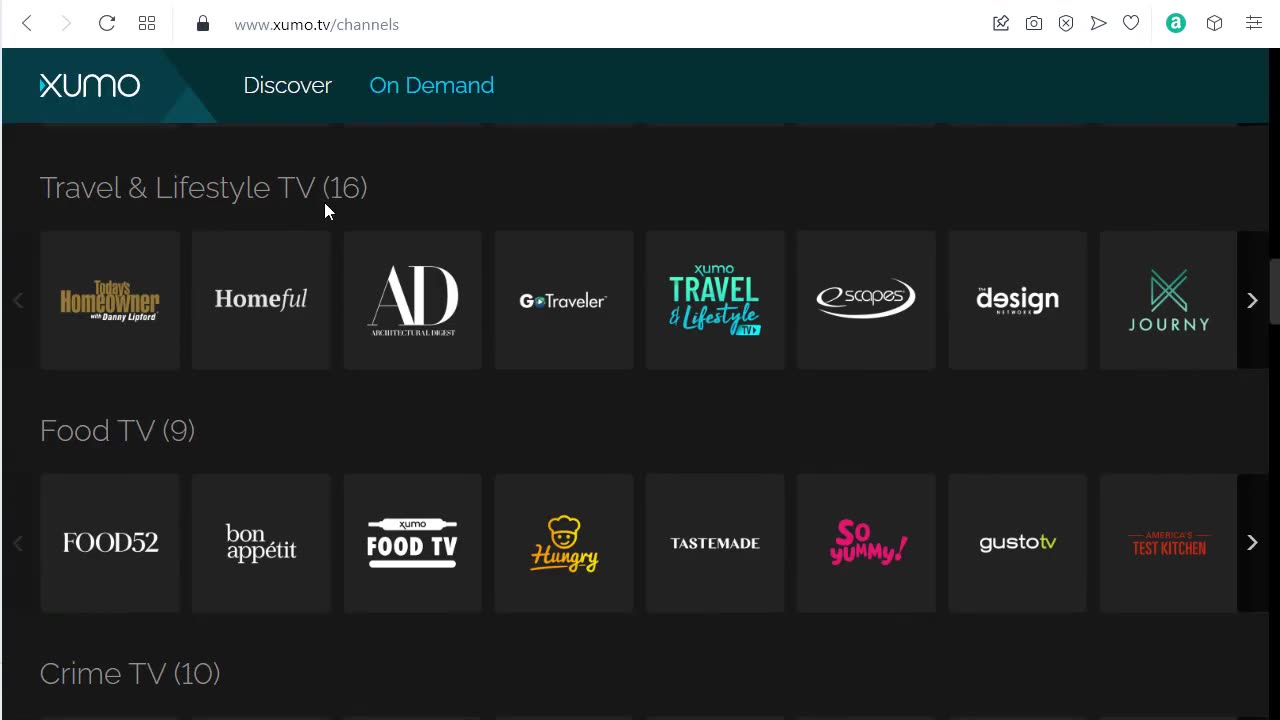Show next Food TV channels

coord(1252,543)
